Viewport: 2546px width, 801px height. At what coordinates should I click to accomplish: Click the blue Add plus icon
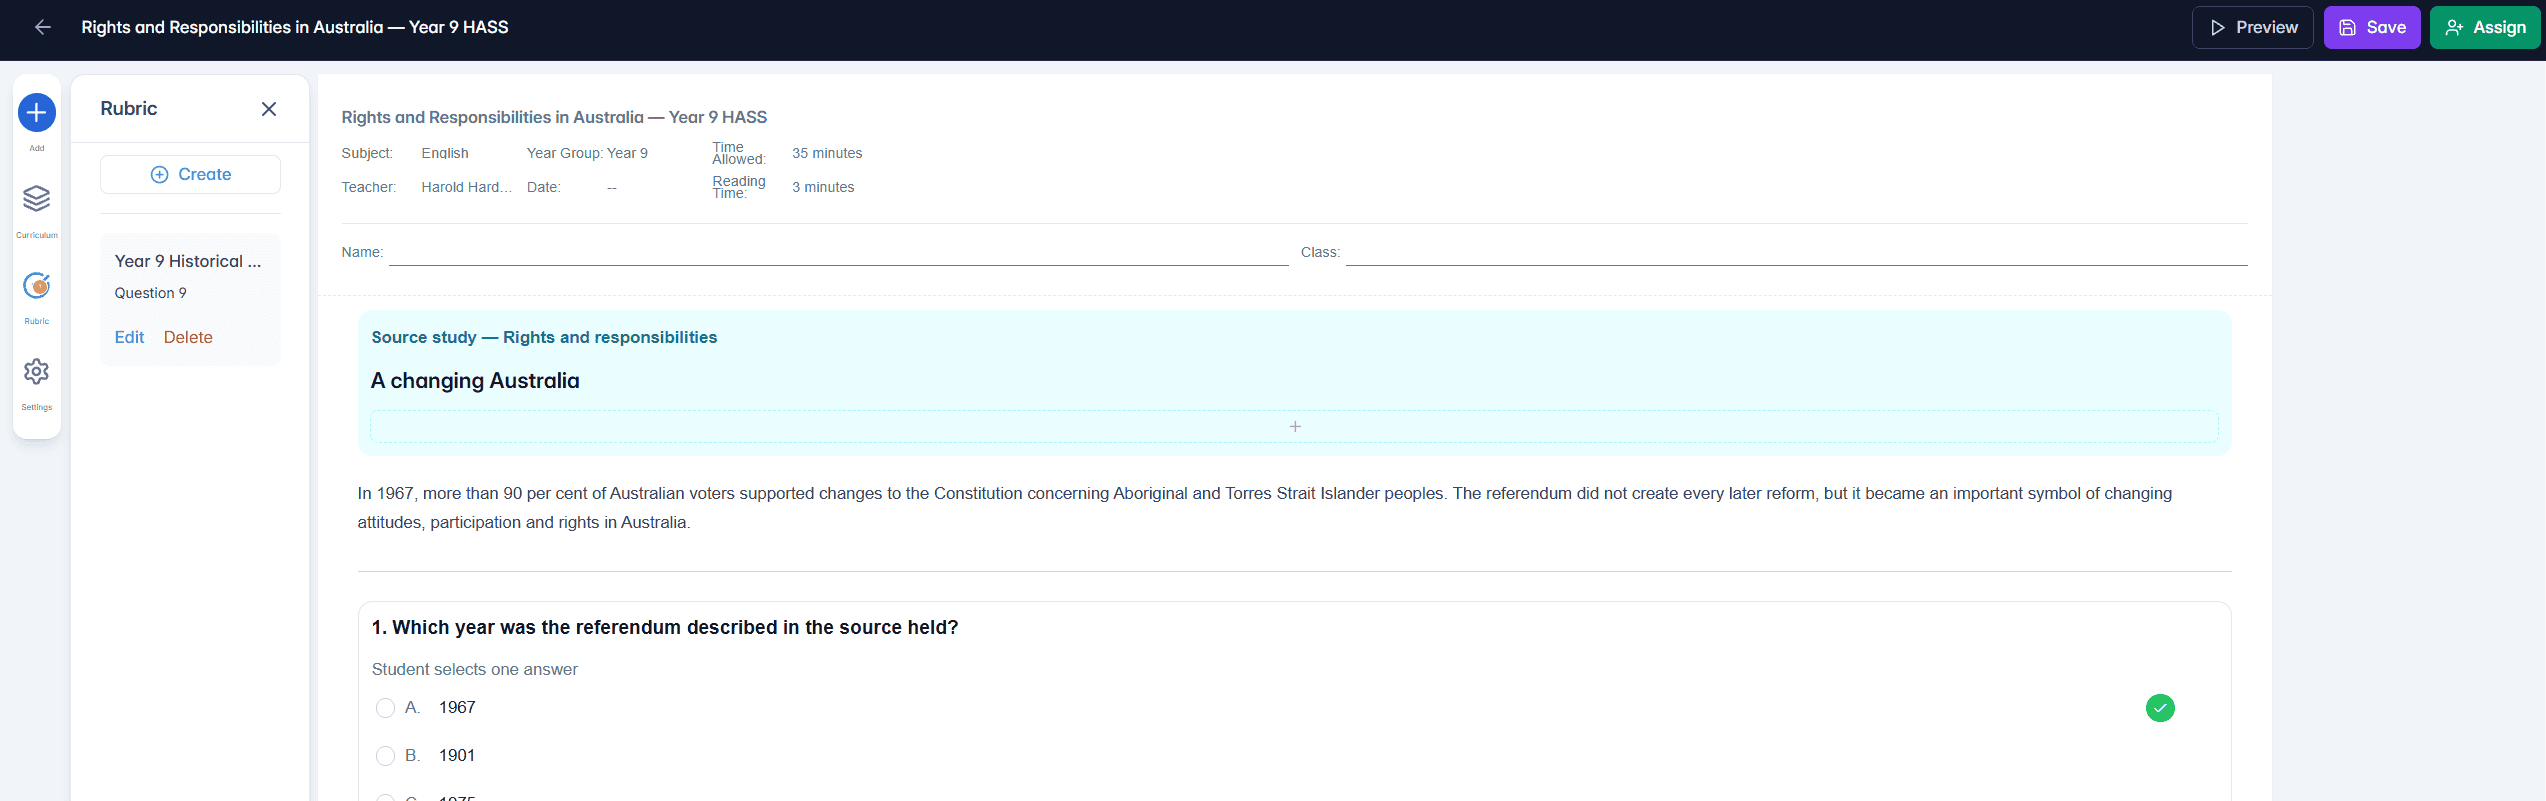(x=37, y=113)
